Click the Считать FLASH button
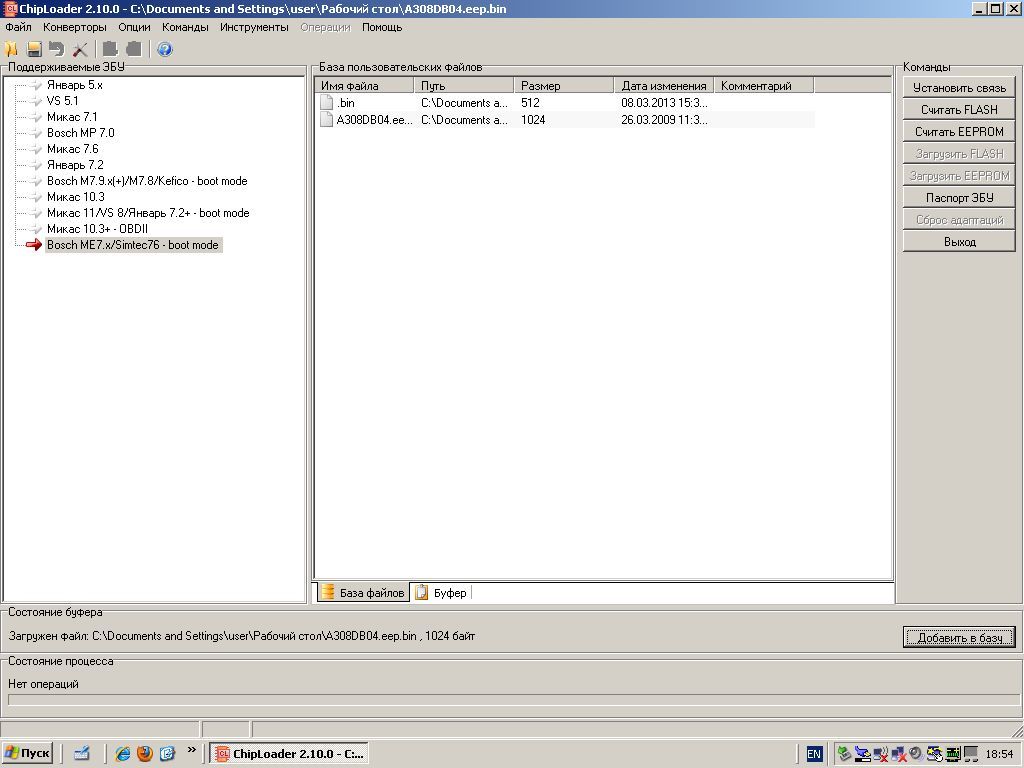This screenshot has height=768, width=1024. point(959,110)
